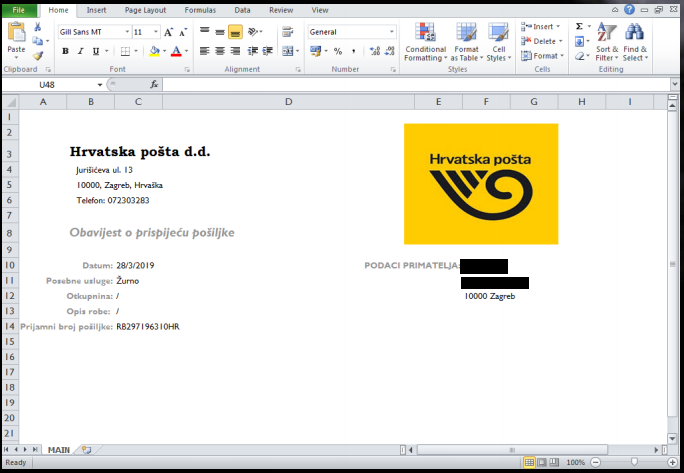Select the Cut scissors icon

tap(38, 27)
